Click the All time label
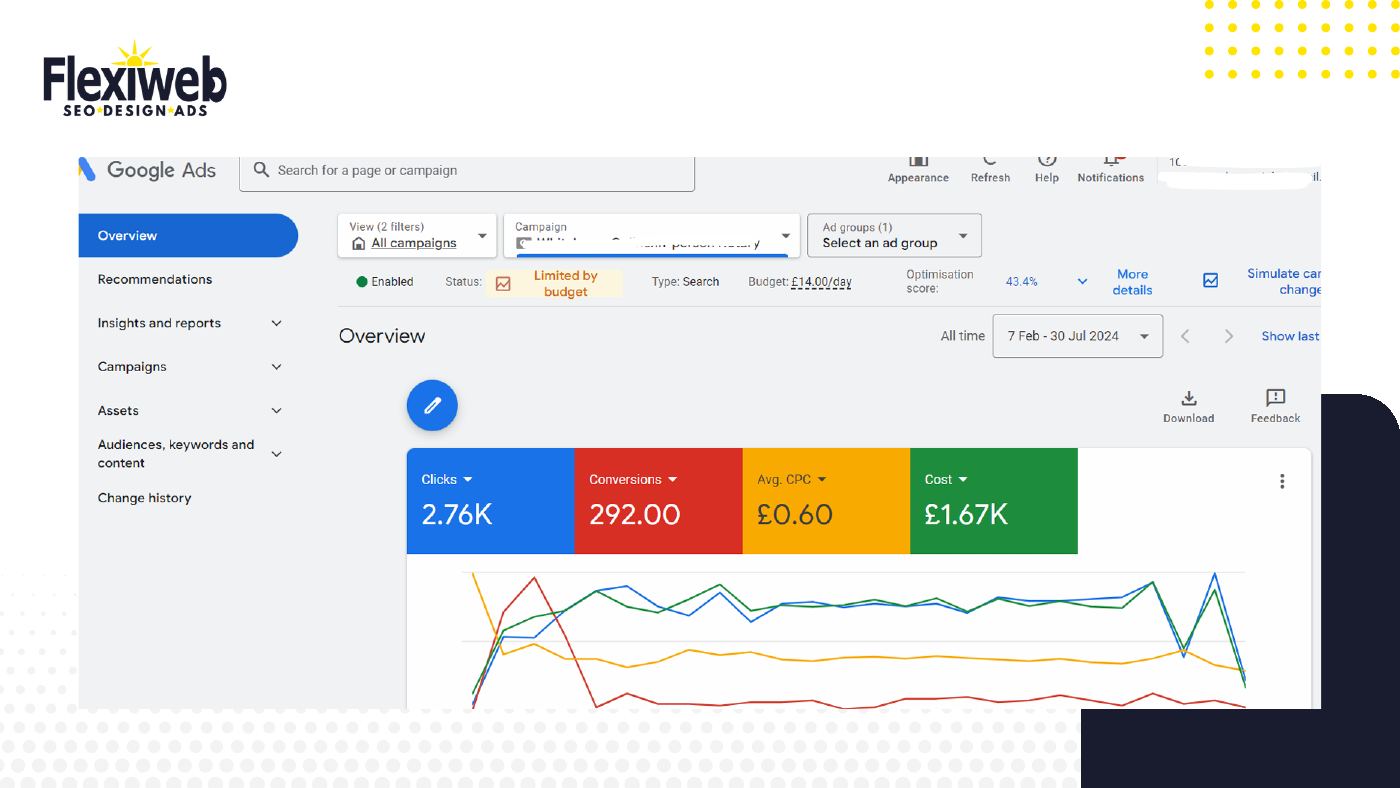The image size is (1400, 788). pyautogui.click(x=963, y=336)
